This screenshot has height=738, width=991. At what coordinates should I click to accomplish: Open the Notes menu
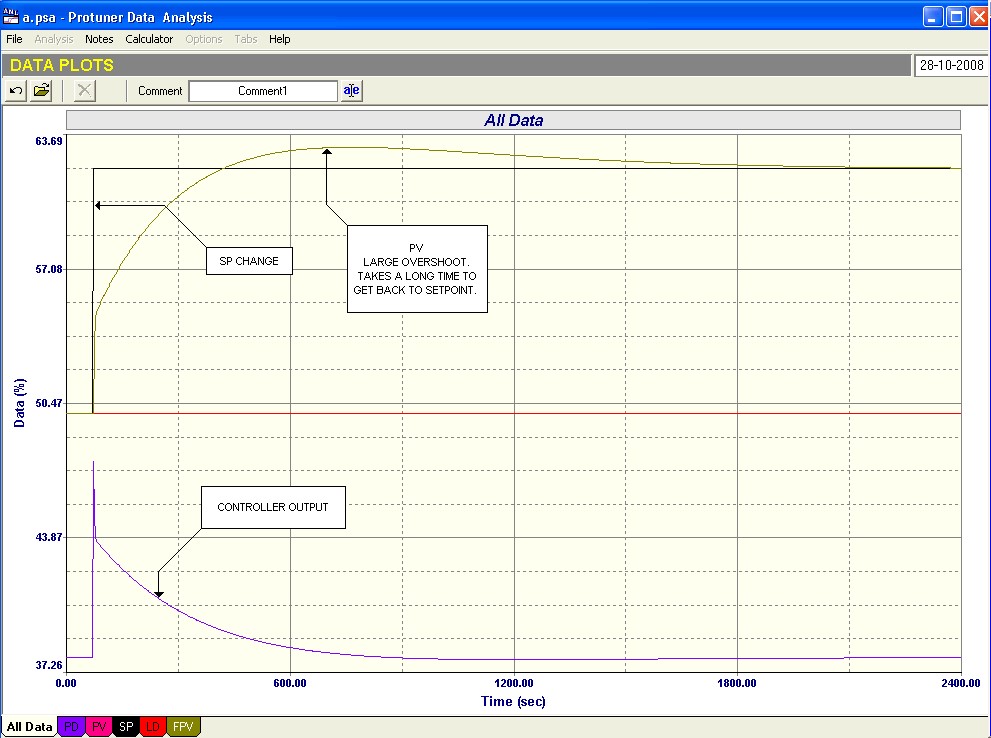pyautogui.click(x=99, y=39)
